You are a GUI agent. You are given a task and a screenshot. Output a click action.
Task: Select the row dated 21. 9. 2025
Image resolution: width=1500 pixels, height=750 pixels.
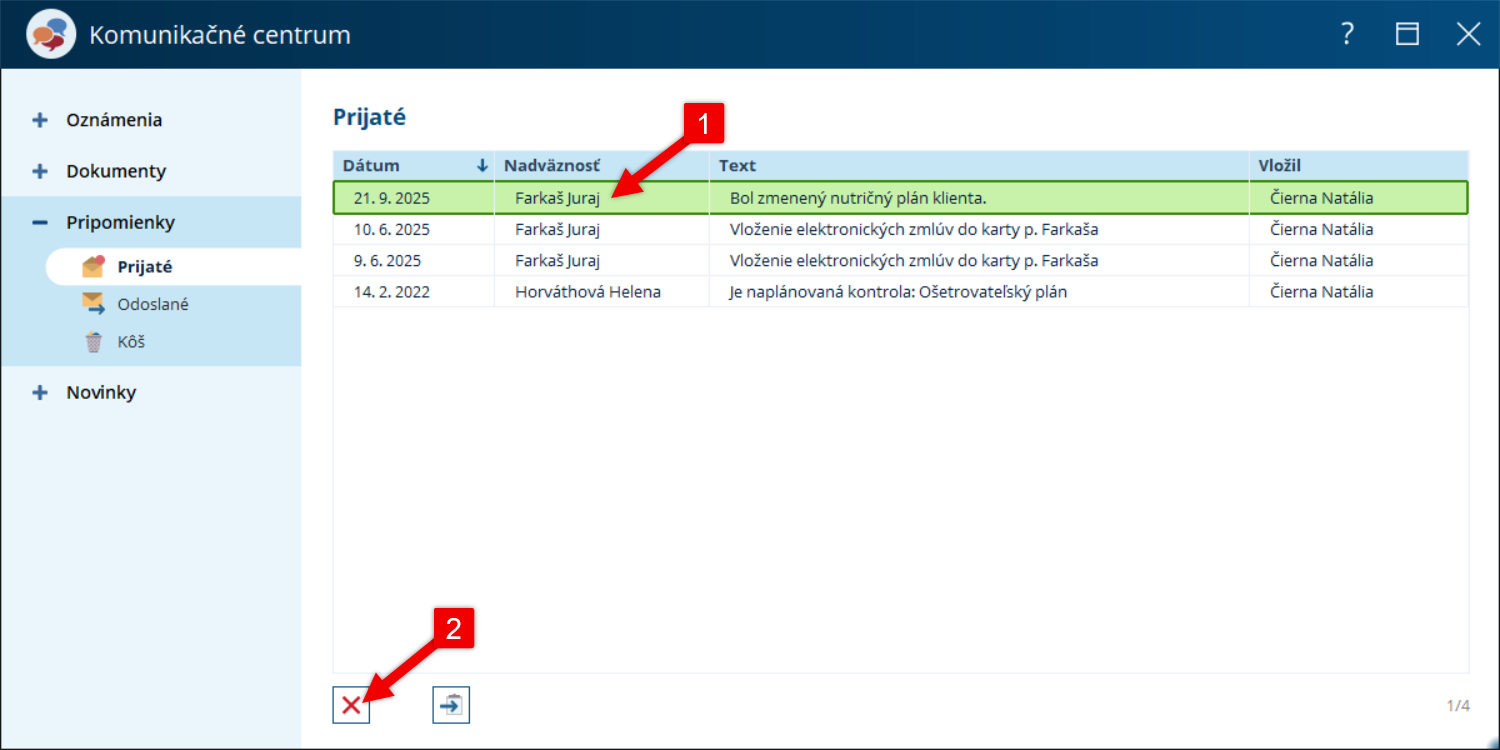pyautogui.click(x=900, y=198)
